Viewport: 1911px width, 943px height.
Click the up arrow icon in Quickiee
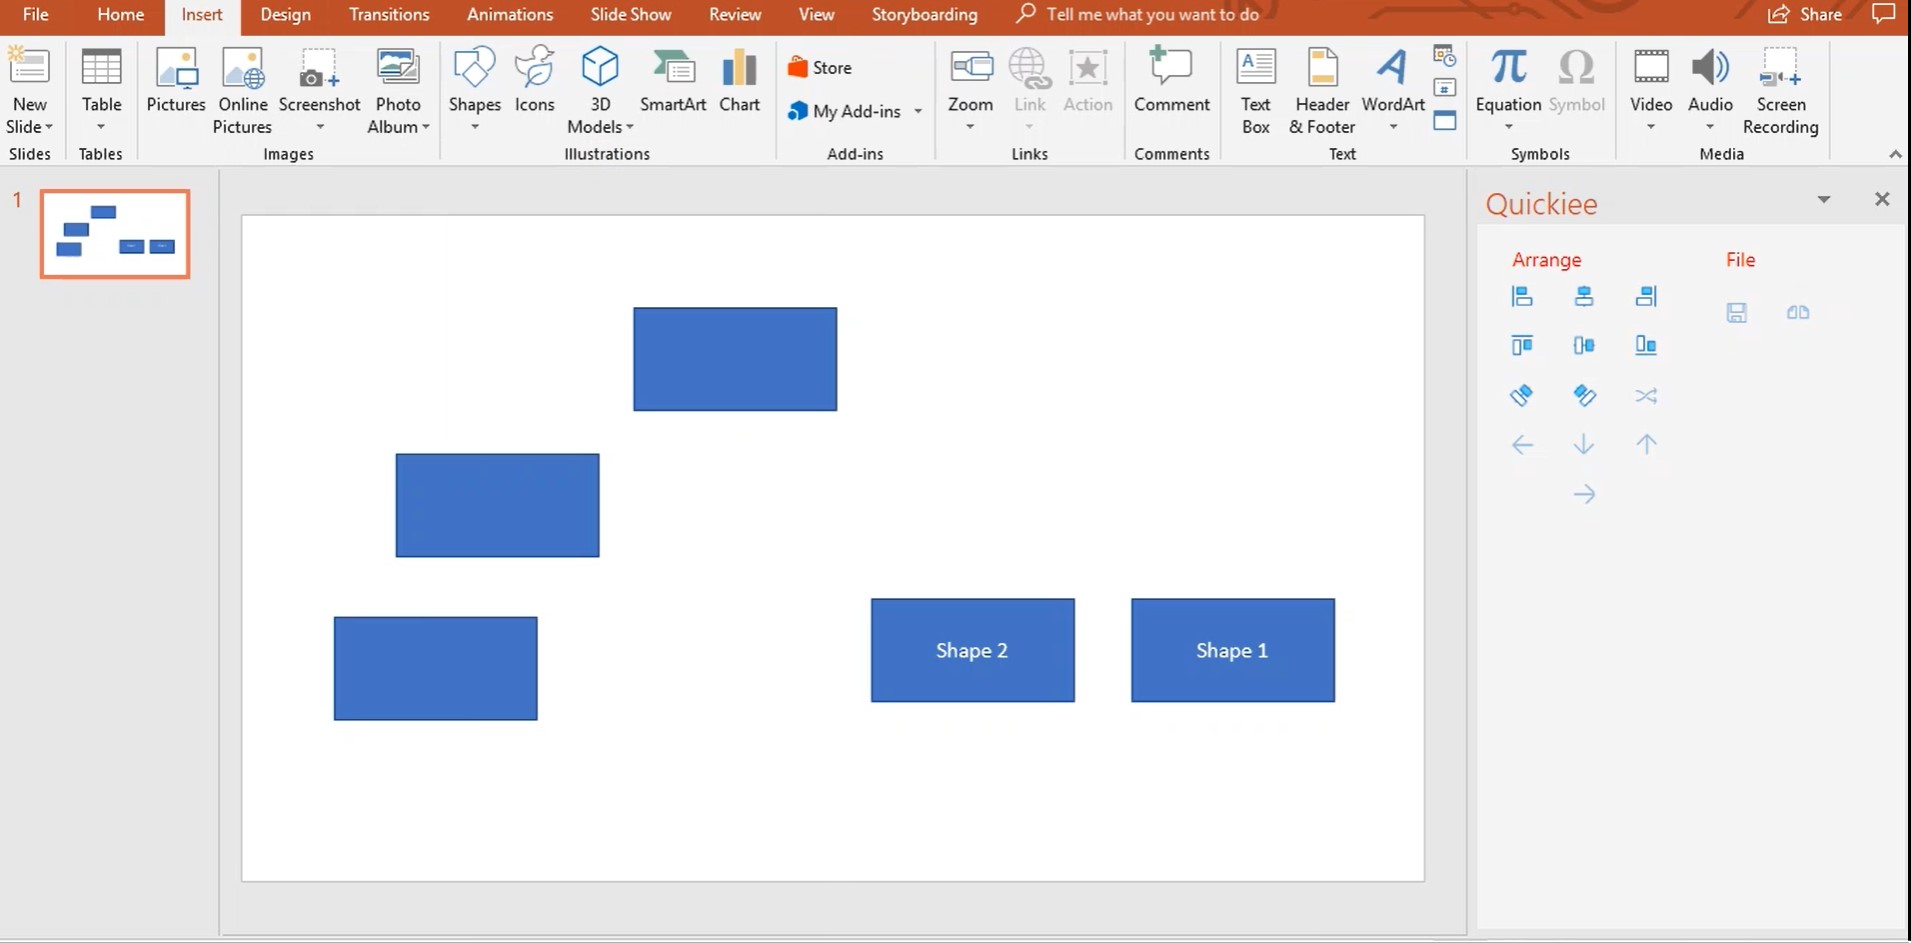(x=1646, y=444)
